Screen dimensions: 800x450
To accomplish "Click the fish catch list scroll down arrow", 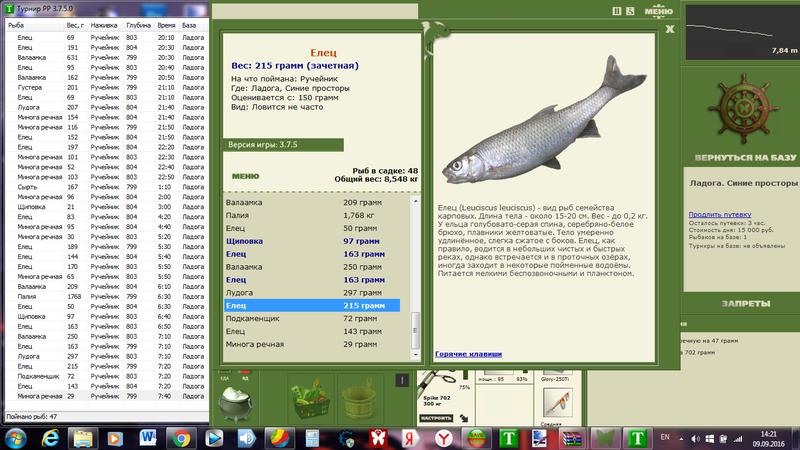I will [x=415, y=354].
